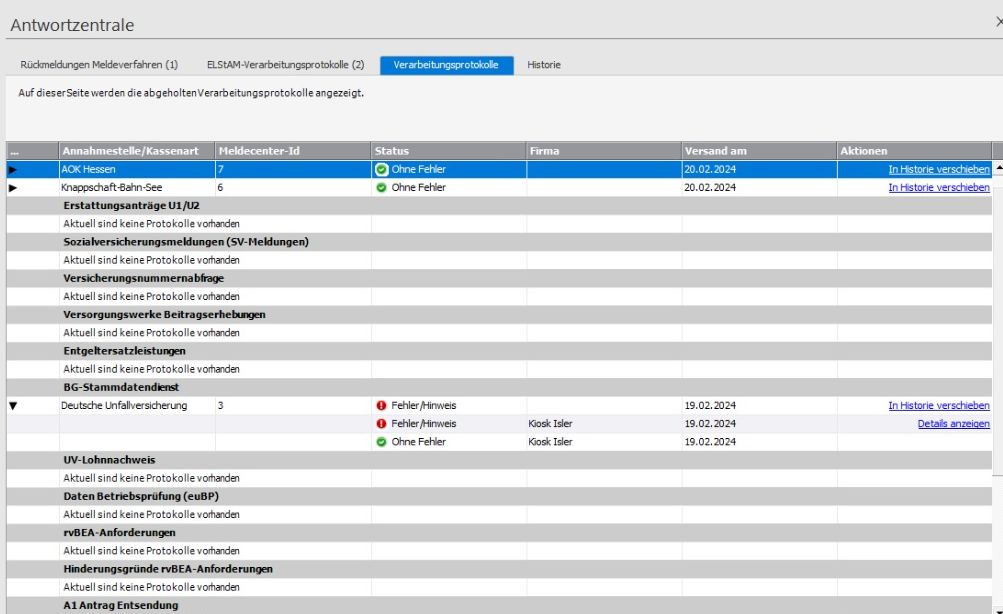Collapse the Deutsche Unfallversicherung row
The height and width of the screenshot is (614, 1003).
click(x=13, y=405)
